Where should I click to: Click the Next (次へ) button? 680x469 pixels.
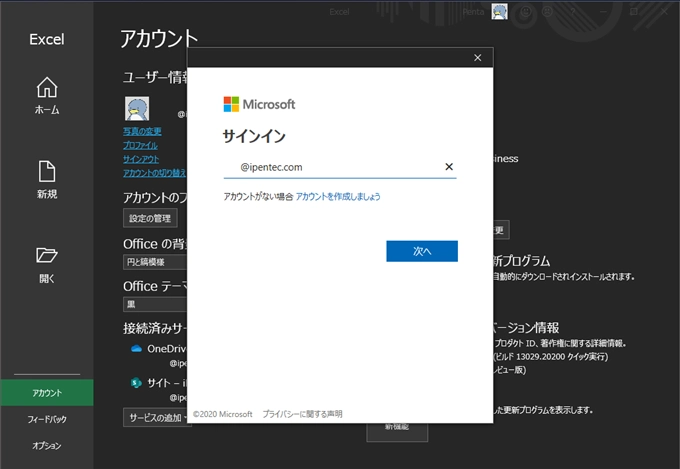(422, 251)
